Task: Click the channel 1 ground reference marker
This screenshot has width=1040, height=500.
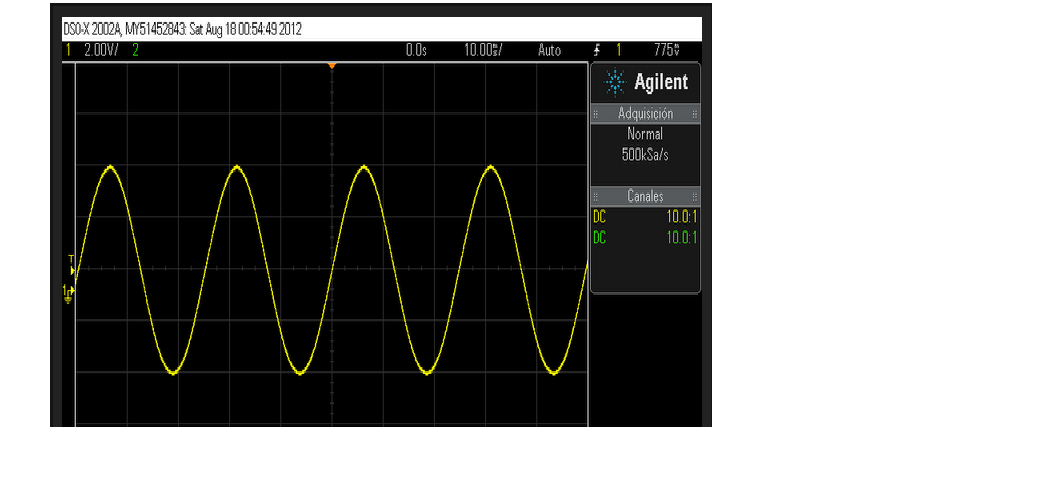Action: pos(68,293)
